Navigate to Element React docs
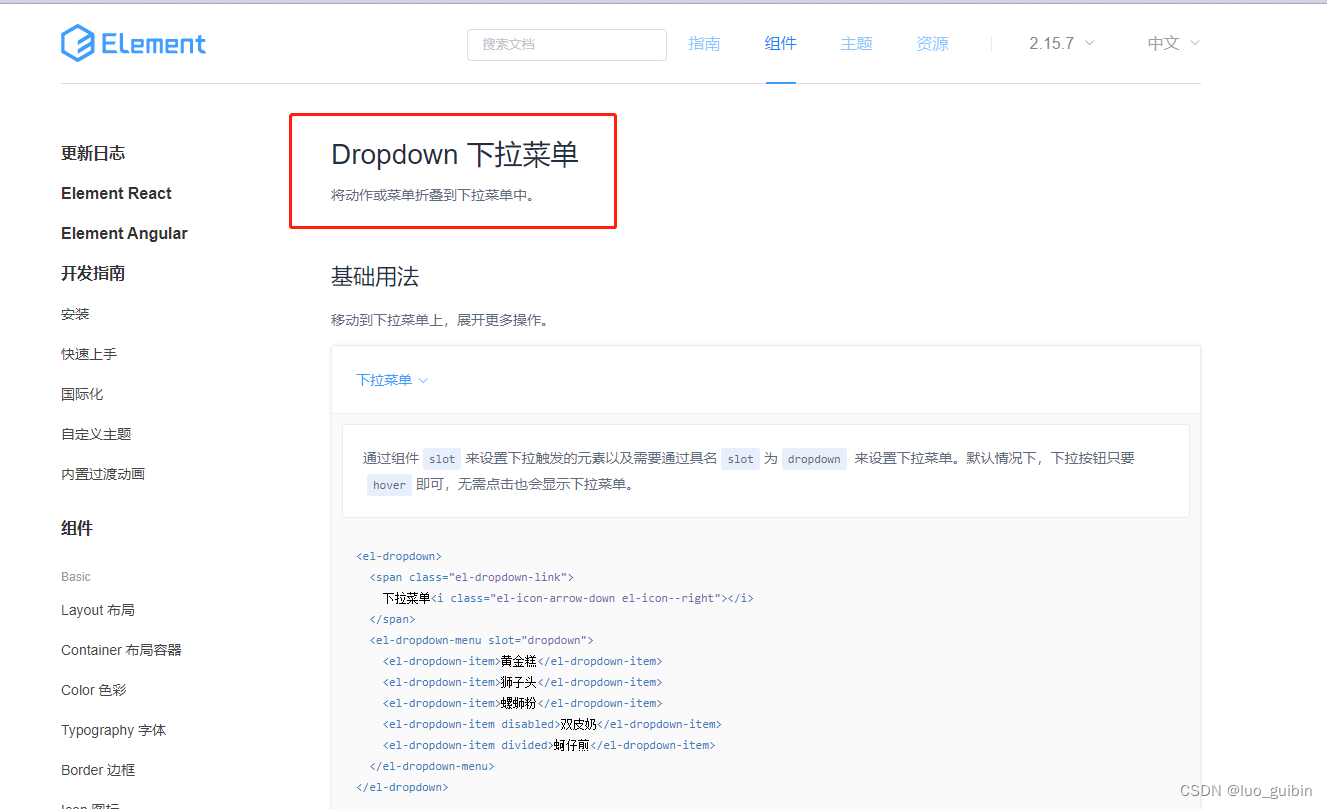Viewport: 1327px width, 809px height. pyautogui.click(x=116, y=193)
